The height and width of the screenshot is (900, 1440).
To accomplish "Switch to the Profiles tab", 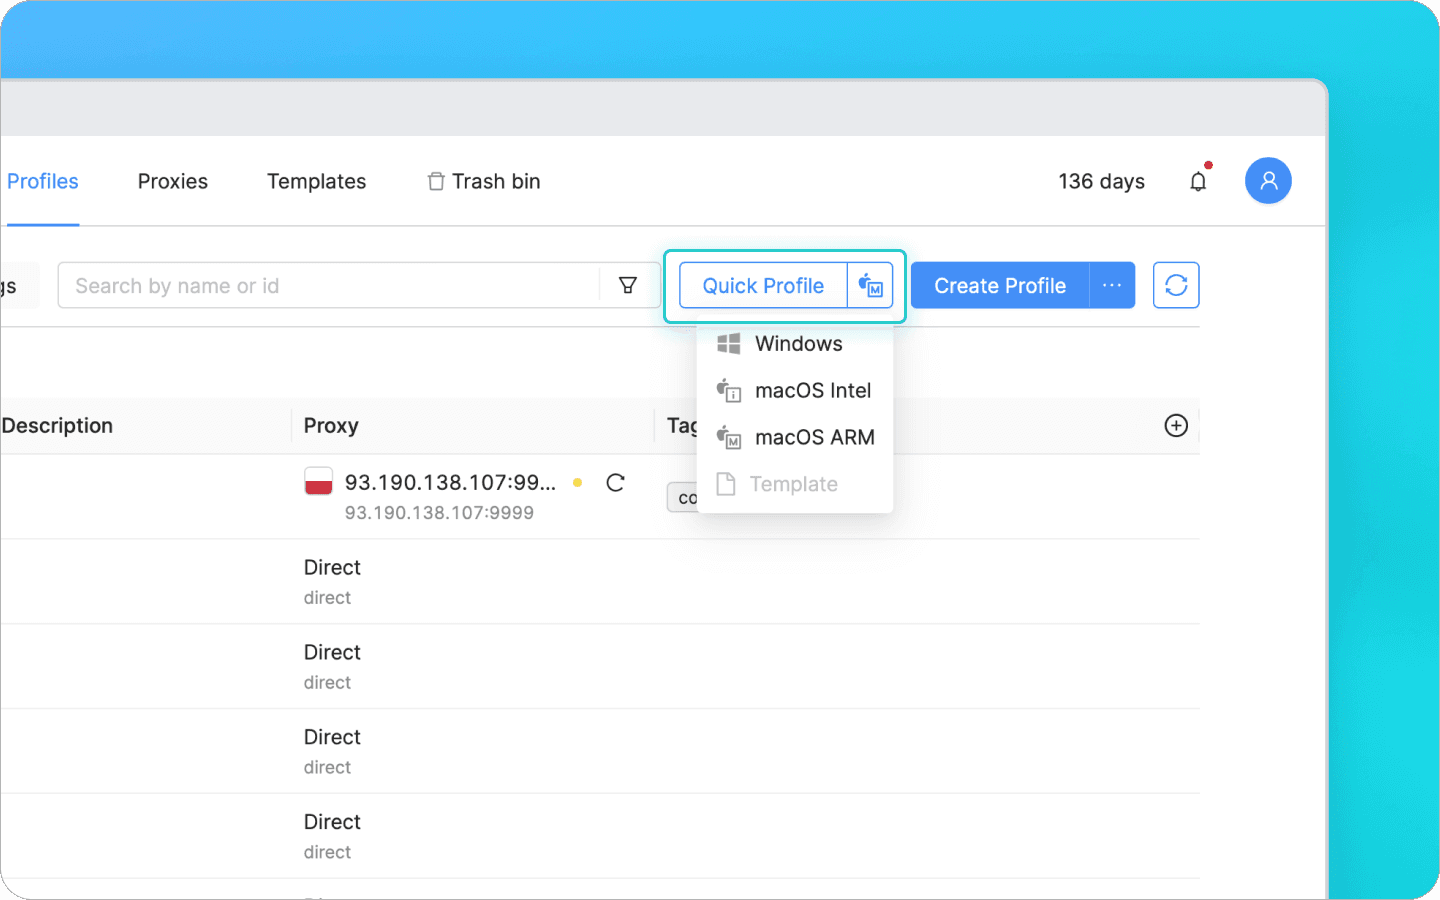I will coord(42,182).
